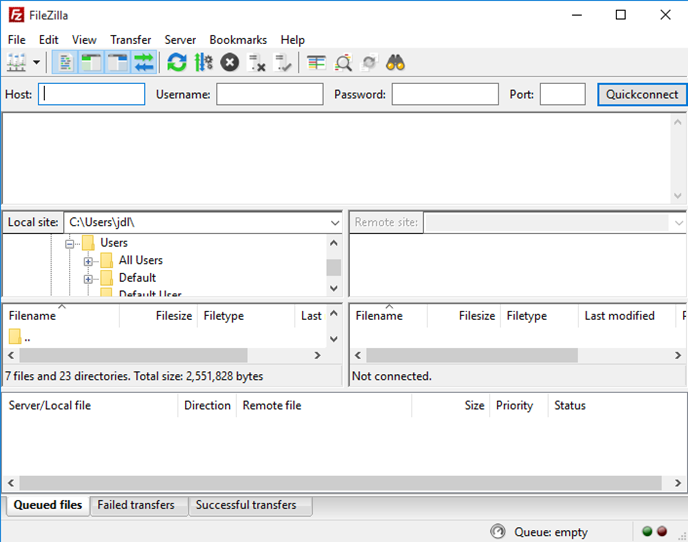Screen dimensions: 688x542
Task: Click the queue status speed limit icon
Action: pos(498,531)
